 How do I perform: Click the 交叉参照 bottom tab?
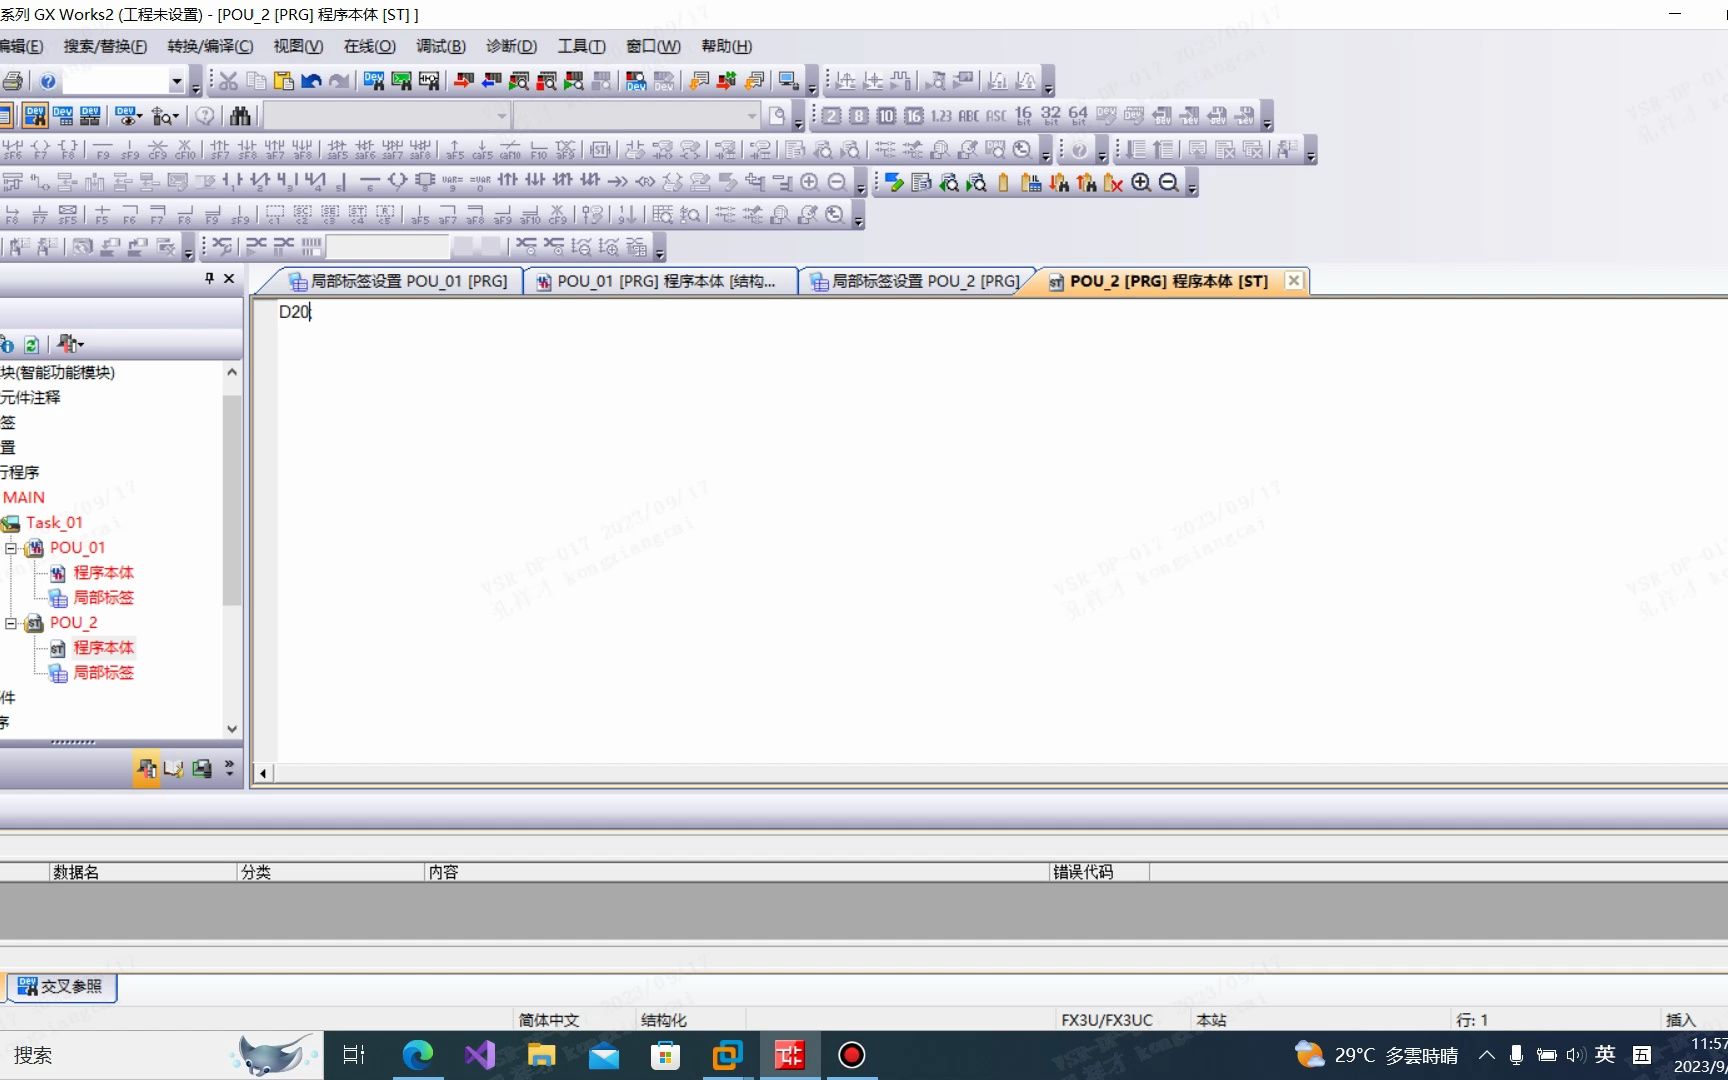(x=62, y=987)
